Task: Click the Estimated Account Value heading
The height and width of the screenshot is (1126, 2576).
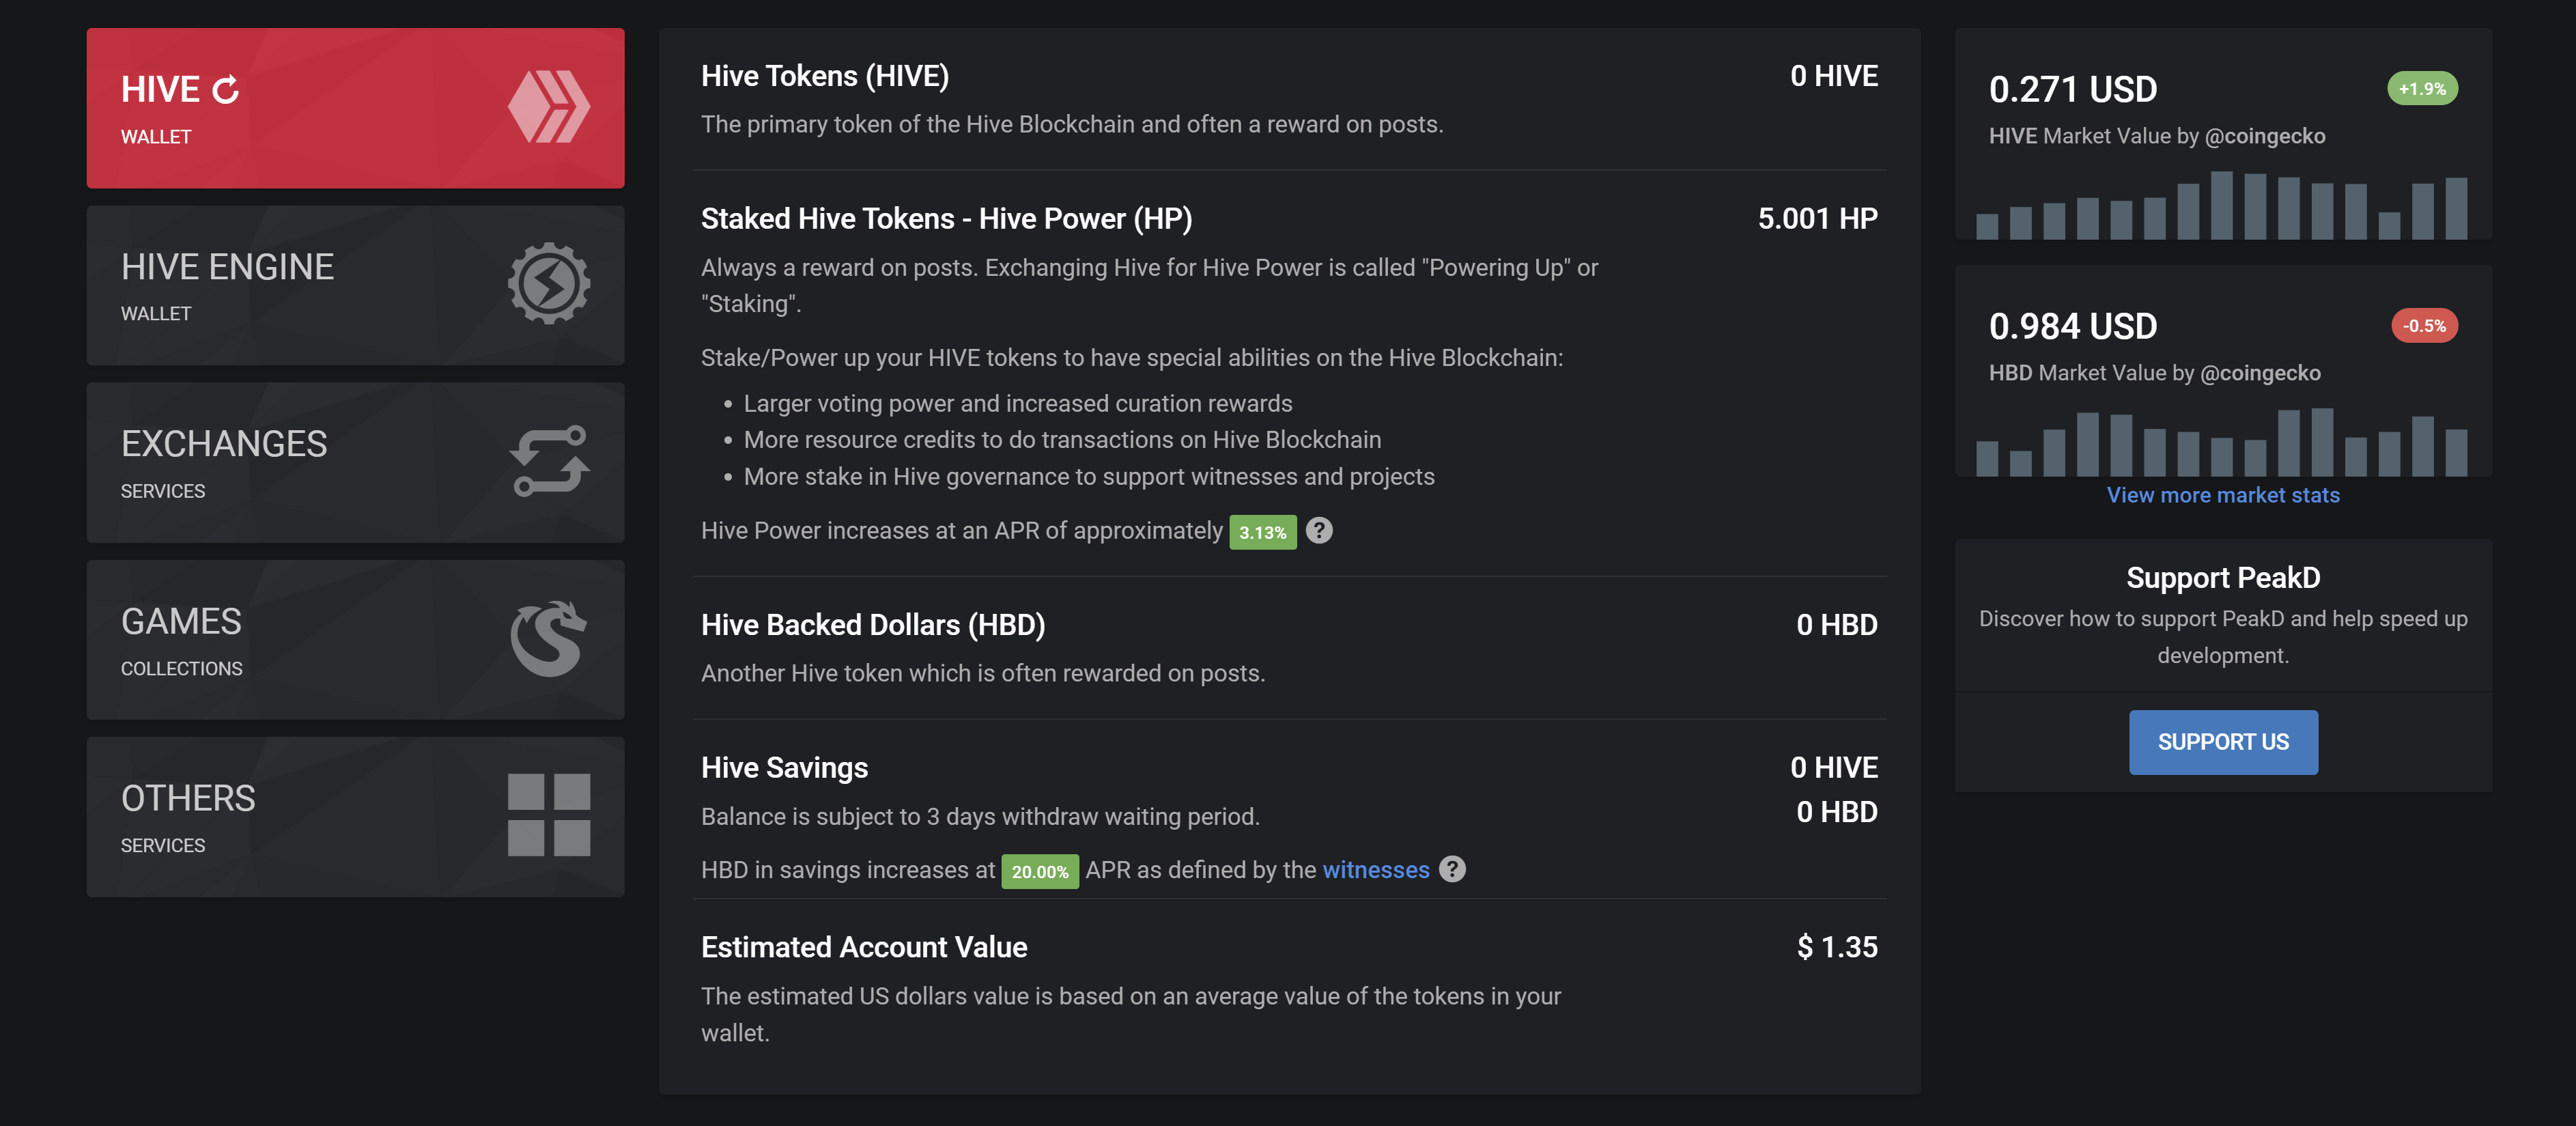Action: coord(864,947)
